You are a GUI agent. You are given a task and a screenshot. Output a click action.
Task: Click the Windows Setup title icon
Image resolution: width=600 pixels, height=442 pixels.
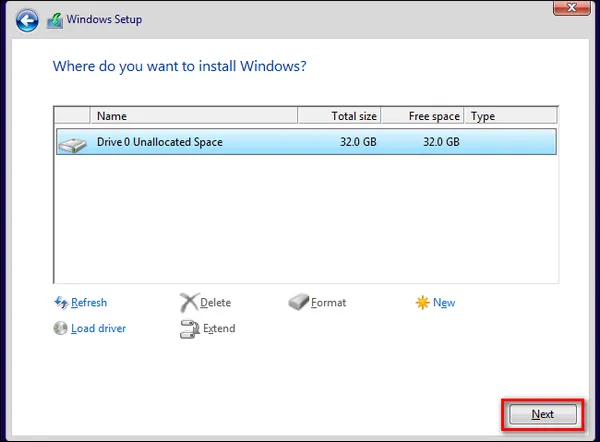tap(54, 19)
